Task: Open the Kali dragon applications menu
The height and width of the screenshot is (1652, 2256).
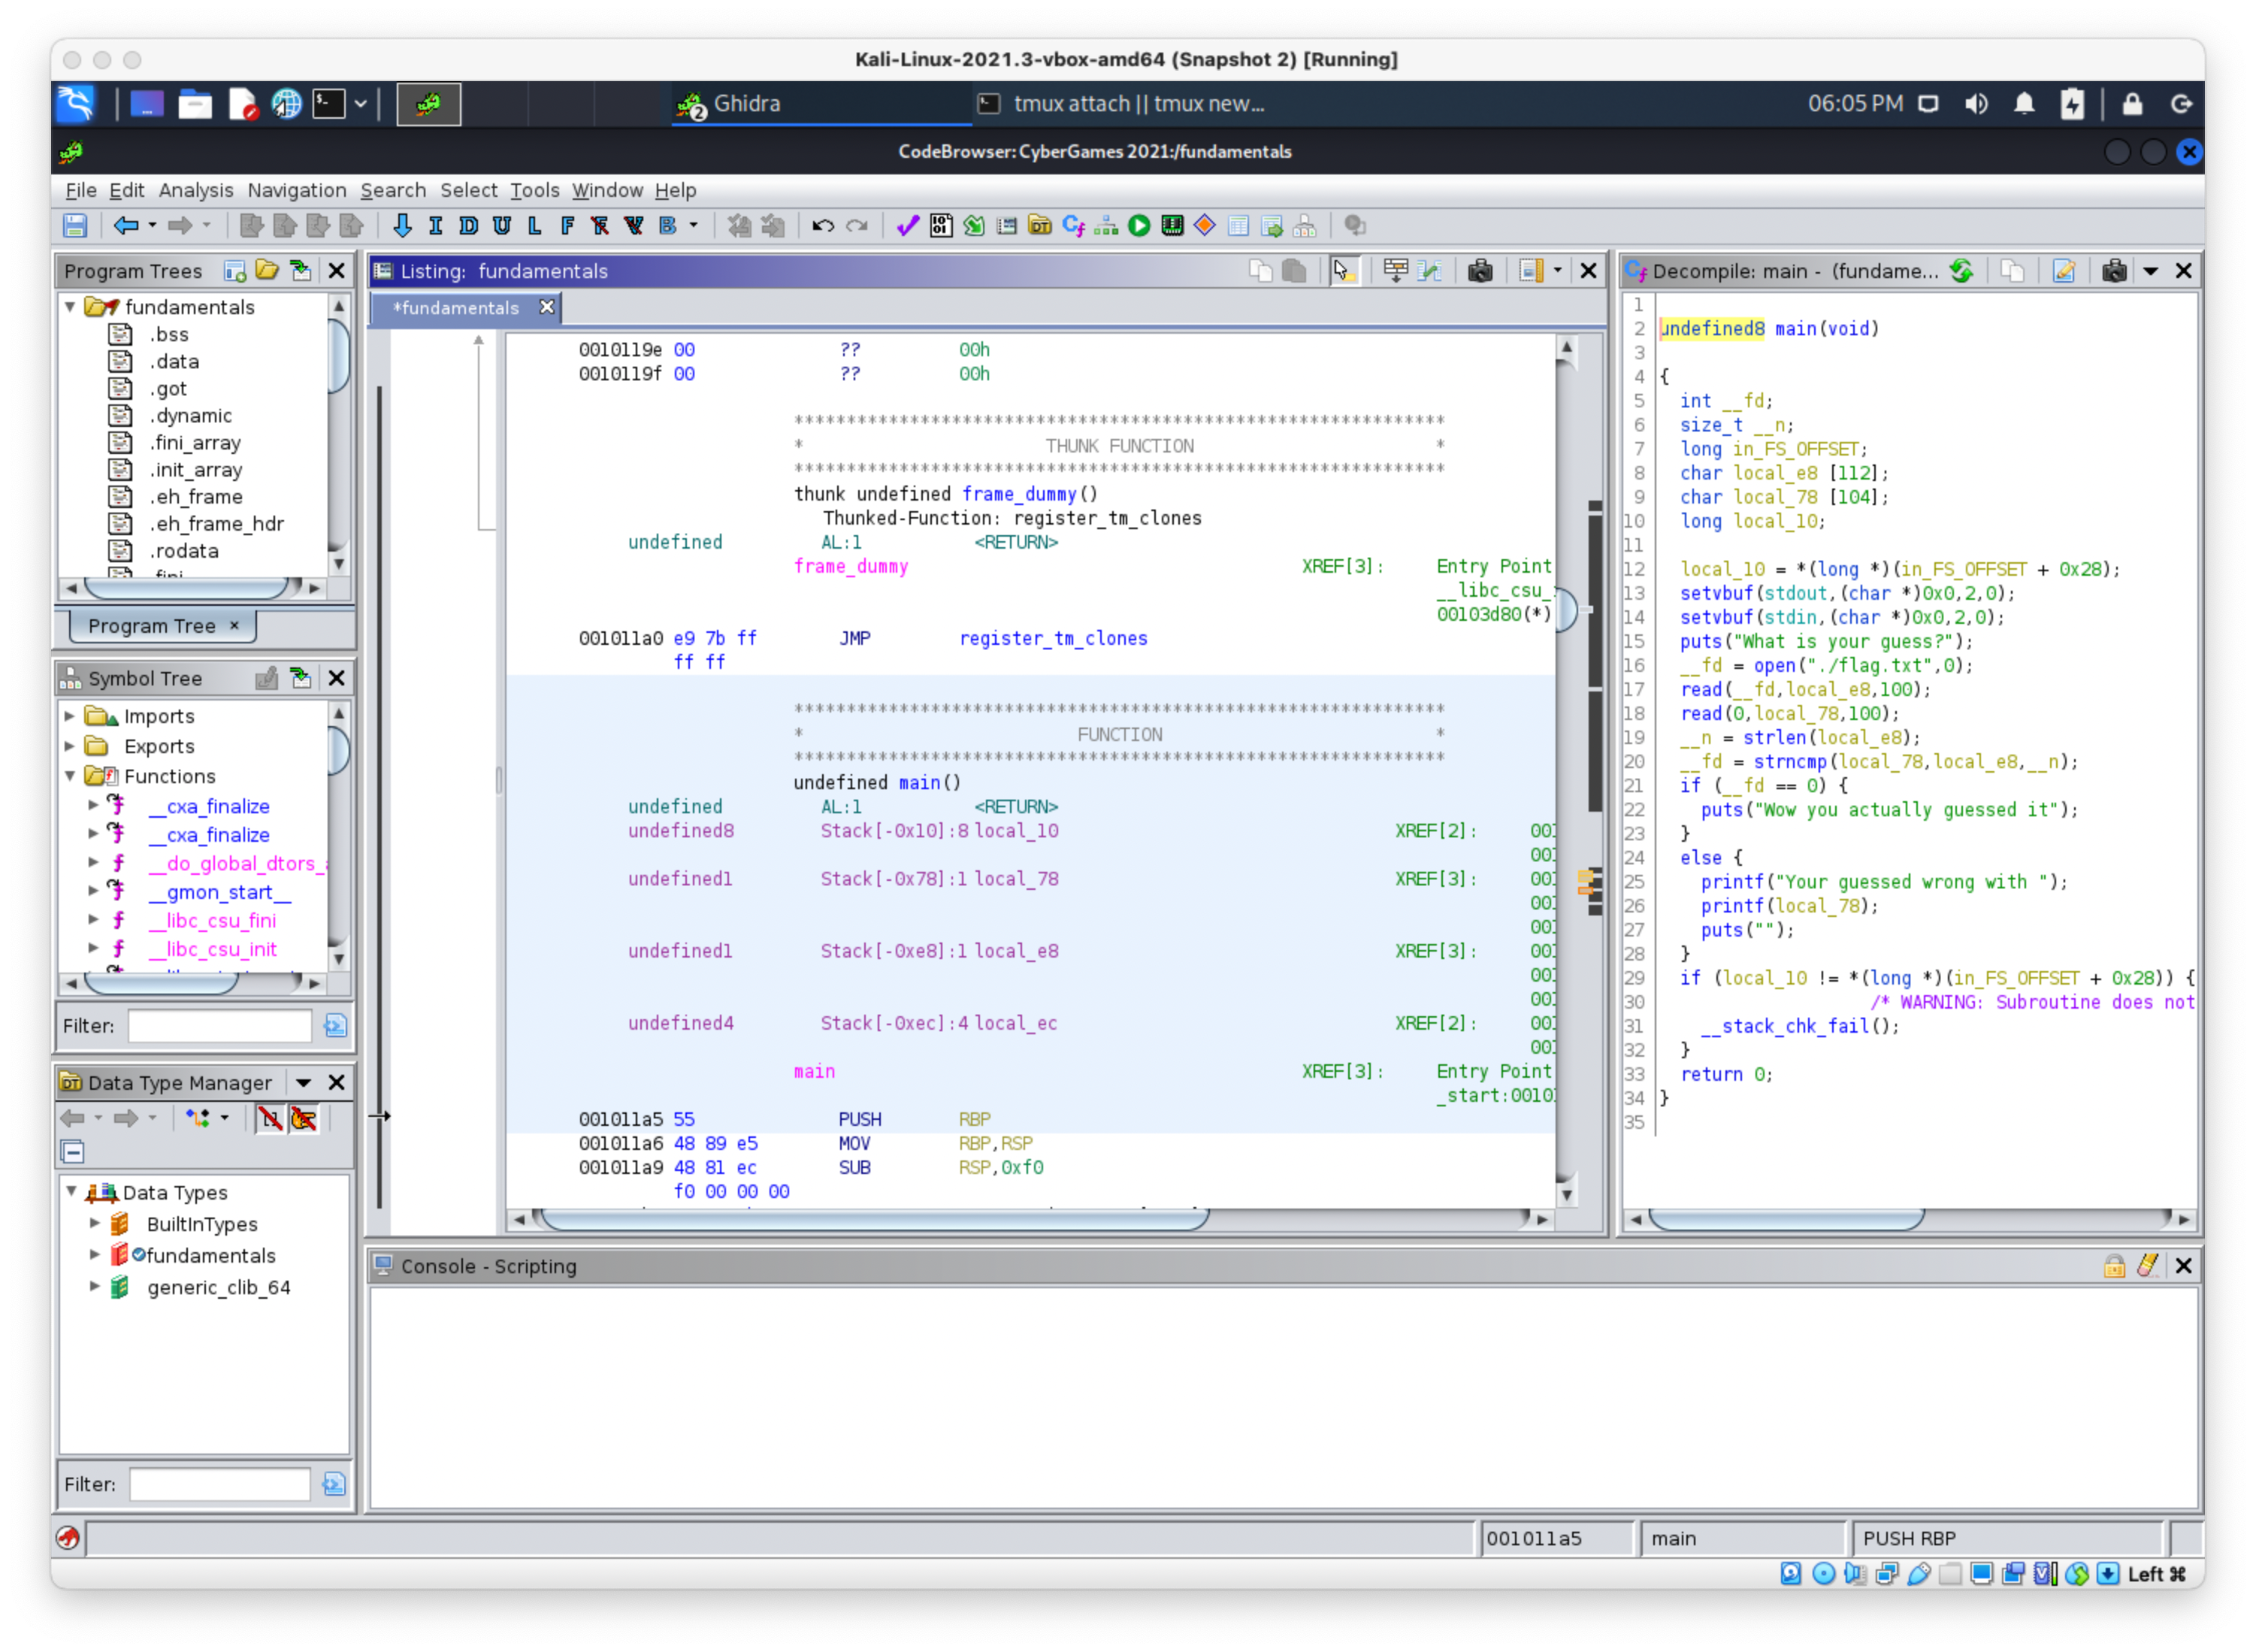Action: (77, 104)
